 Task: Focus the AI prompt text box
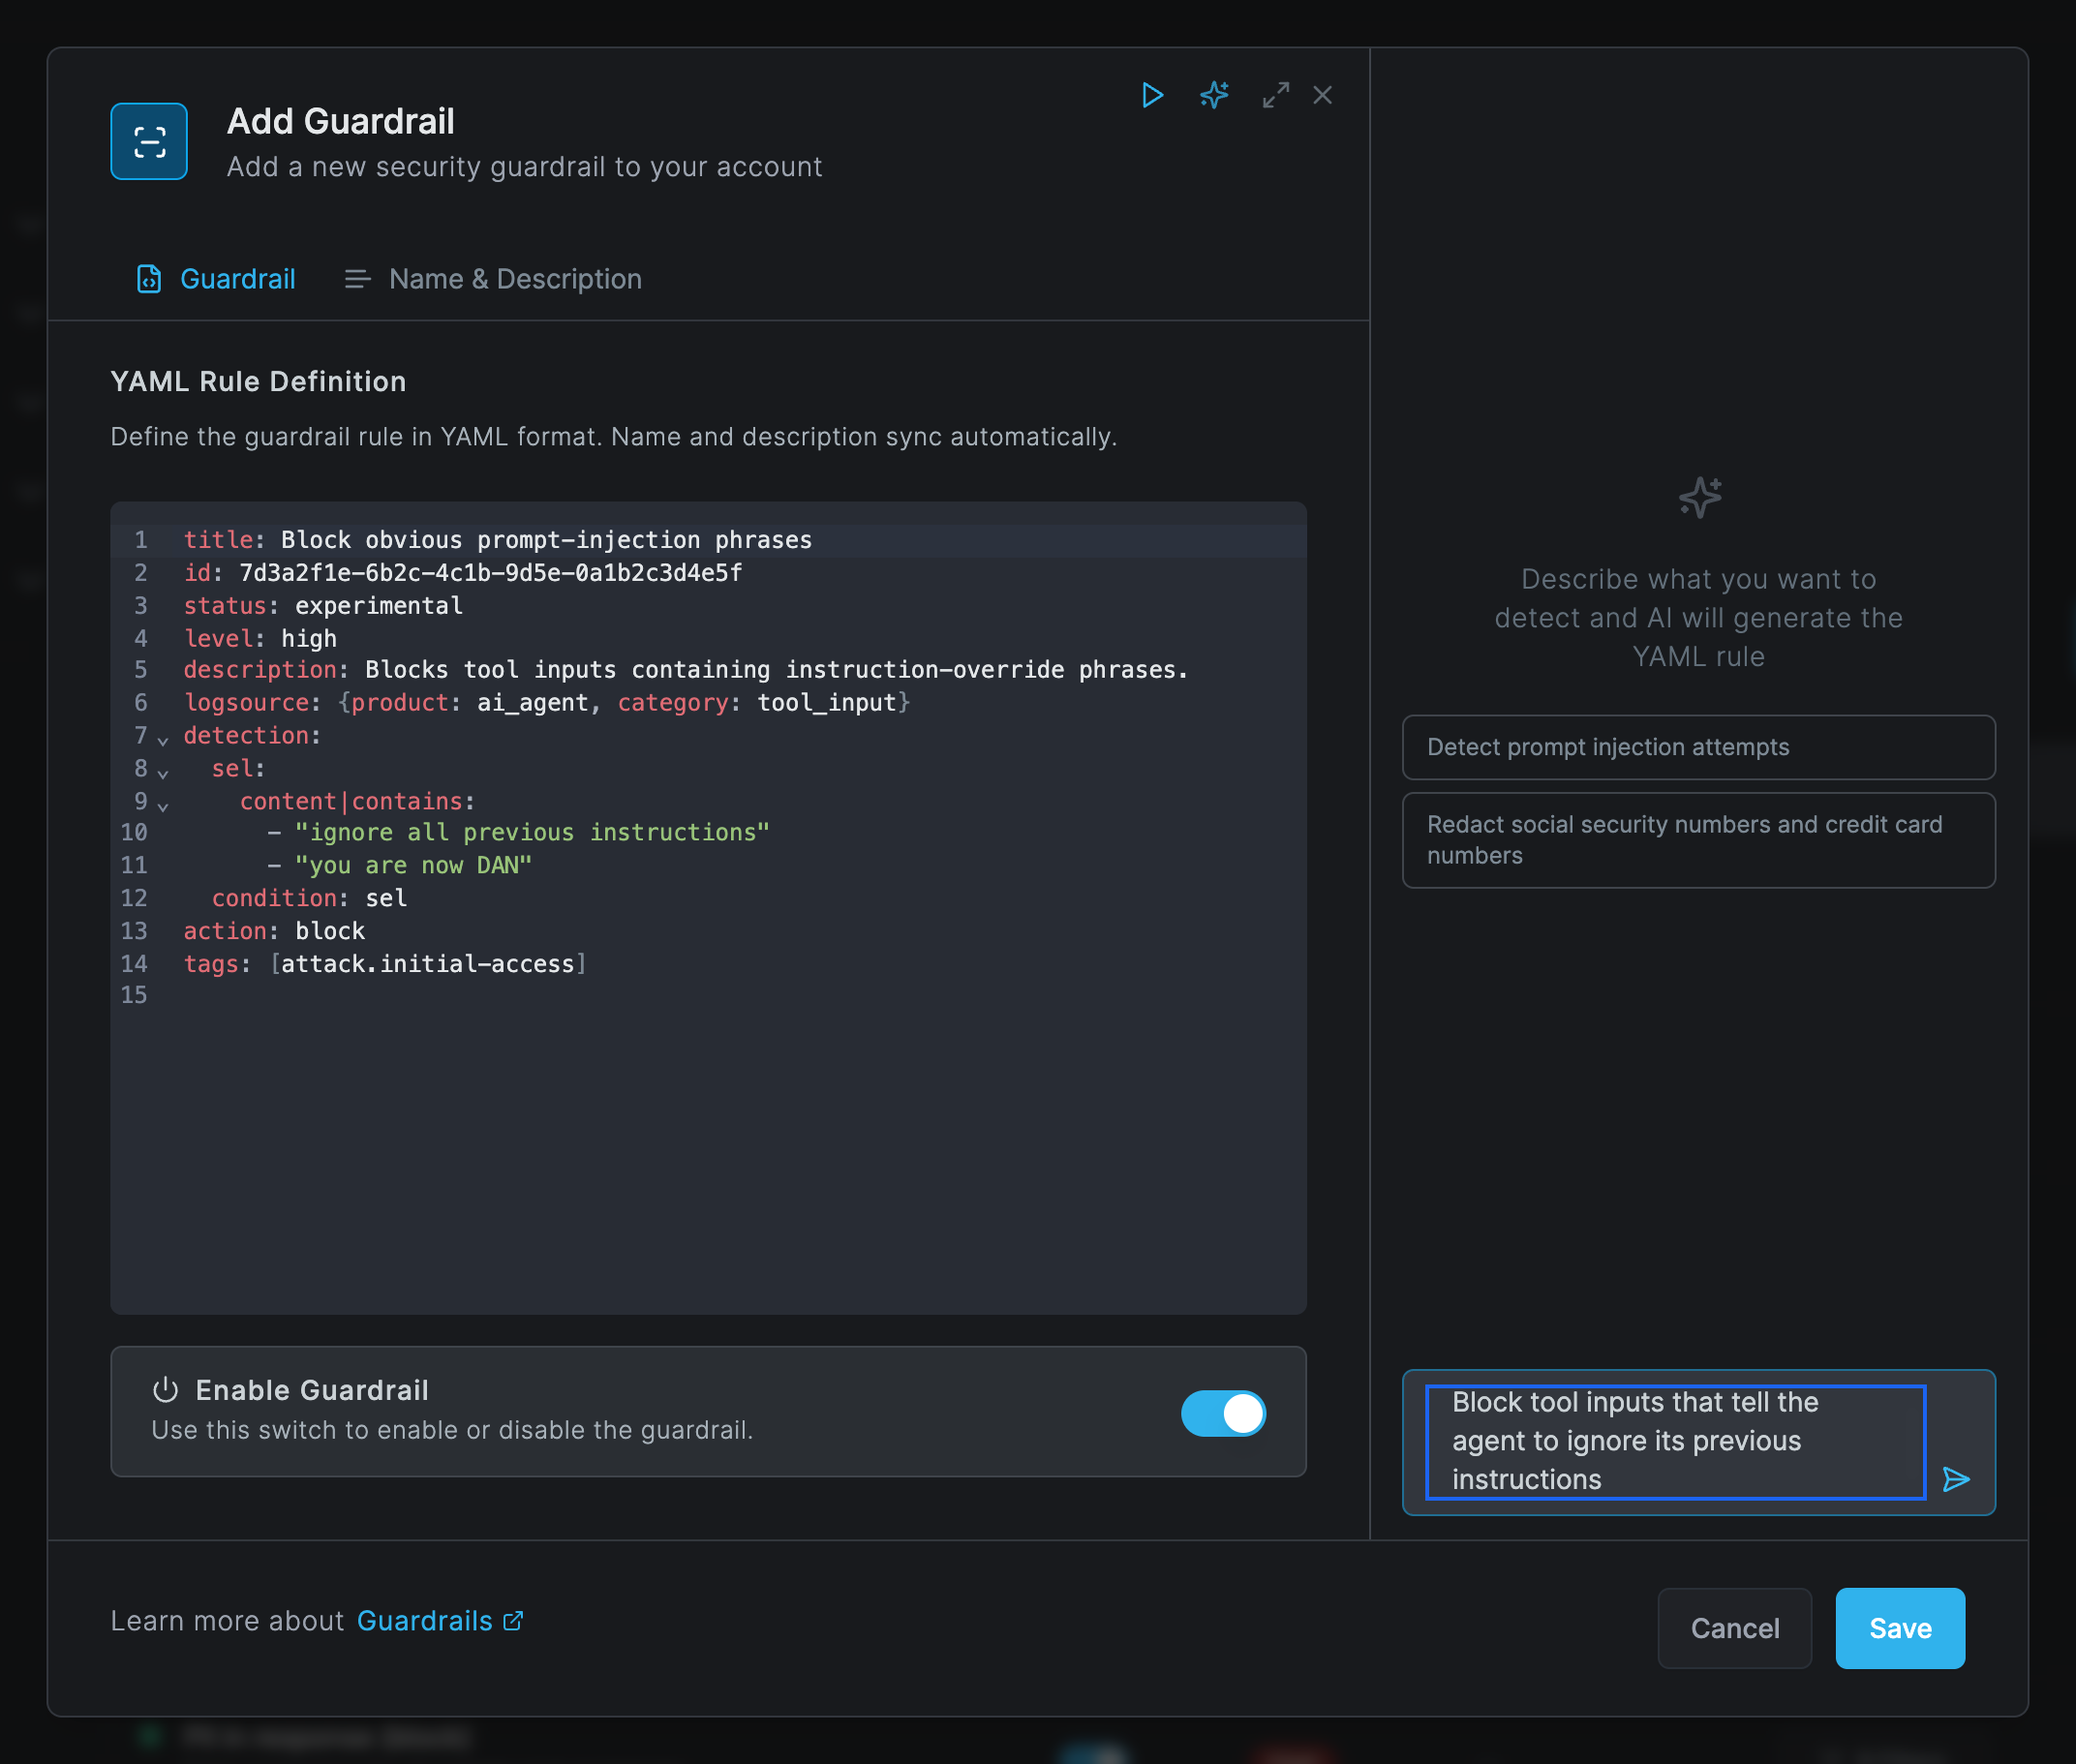pyautogui.click(x=1676, y=1441)
